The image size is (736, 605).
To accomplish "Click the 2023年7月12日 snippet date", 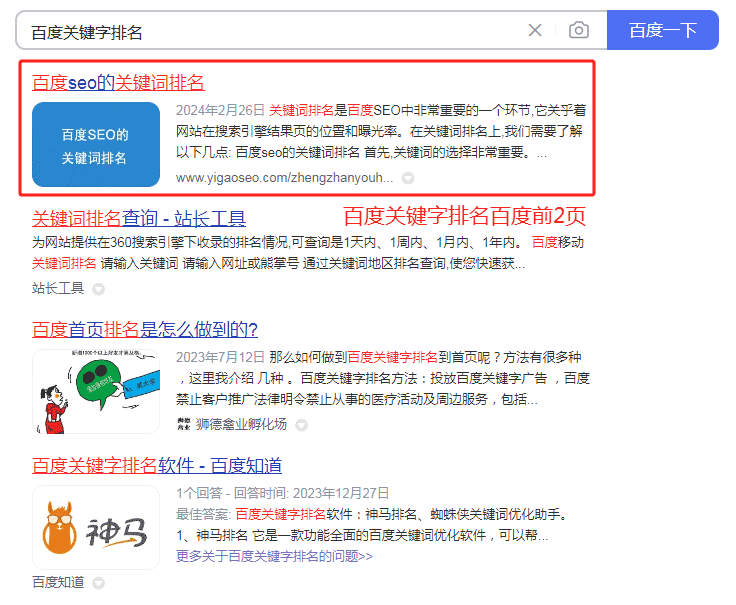I will coord(220,357).
